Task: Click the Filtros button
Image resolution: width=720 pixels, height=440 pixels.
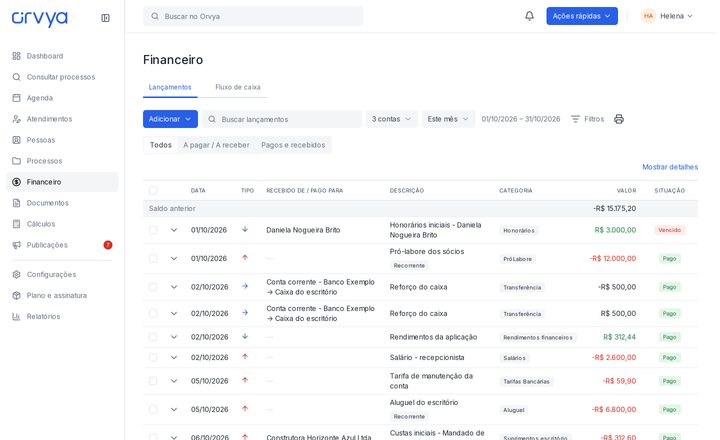Action: coord(587,119)
